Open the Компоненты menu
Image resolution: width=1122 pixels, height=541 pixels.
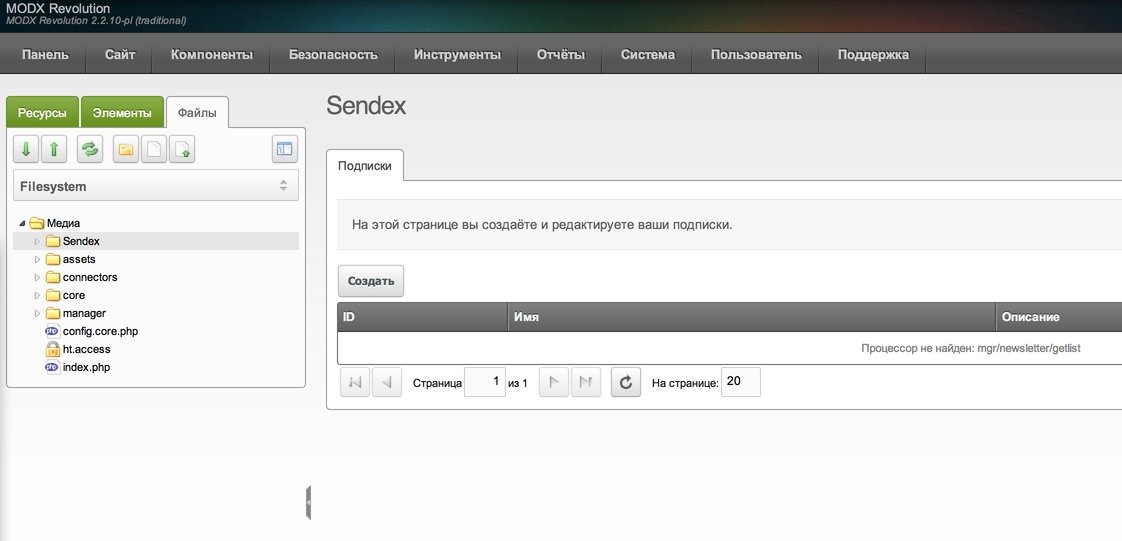pos(211,55)
